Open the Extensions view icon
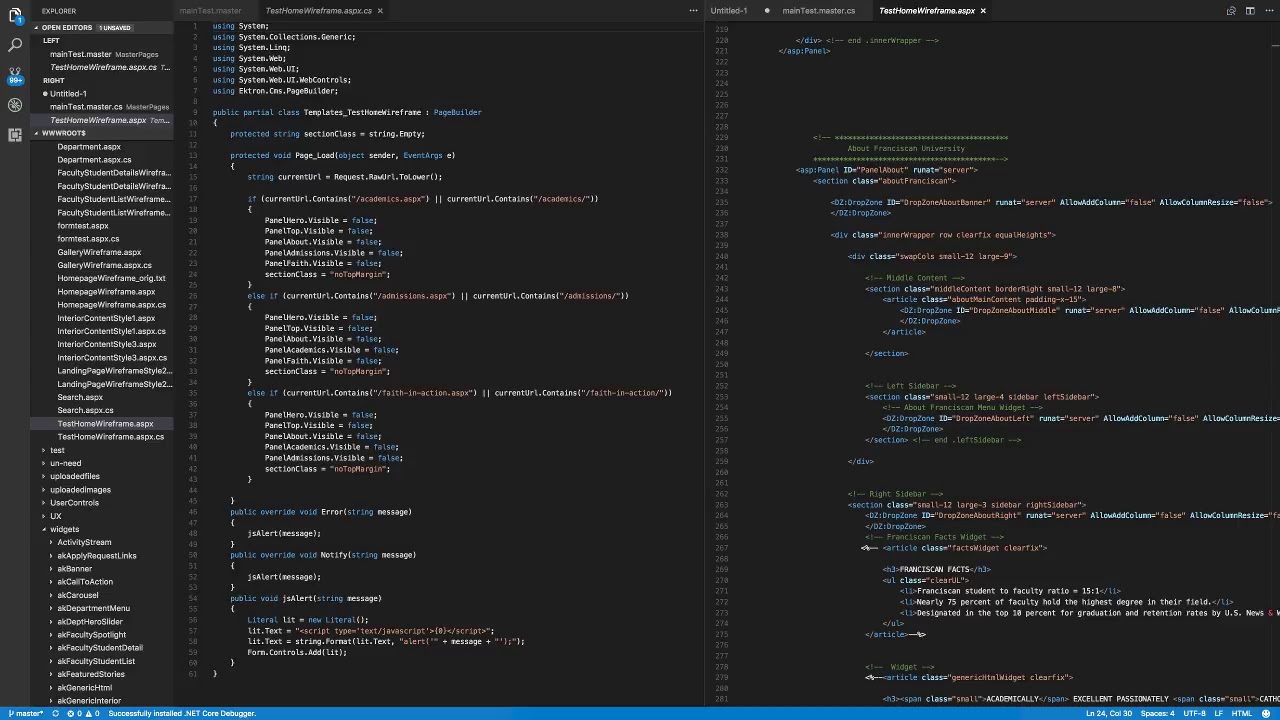1280x720 pixels. tap(15, 135)
